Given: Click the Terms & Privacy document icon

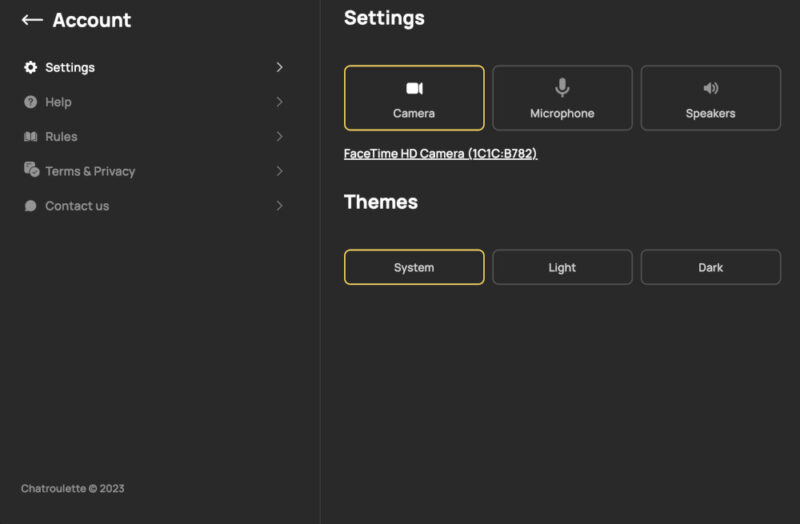Looking at the screenshot, I should click(31, 169).
